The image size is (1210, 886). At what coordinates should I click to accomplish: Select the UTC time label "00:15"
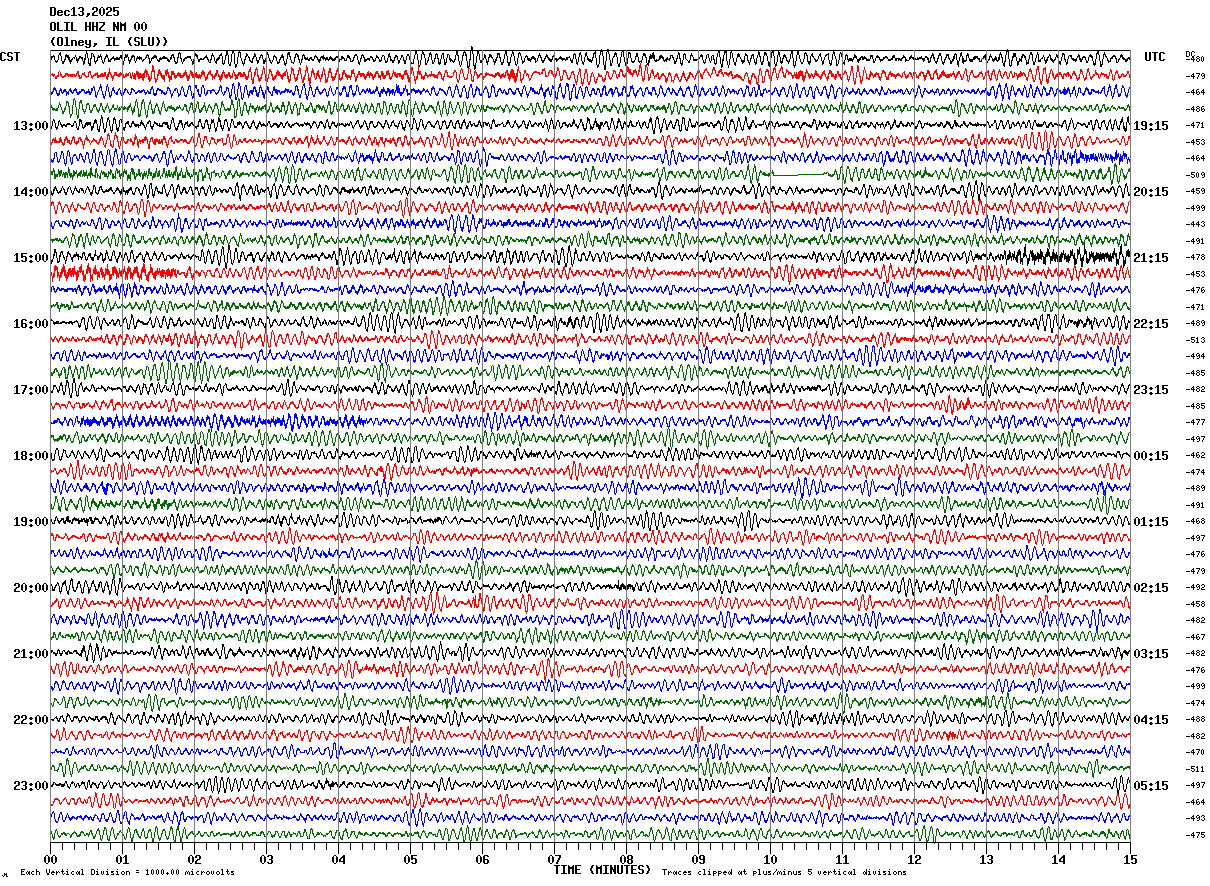[1151, 456]
